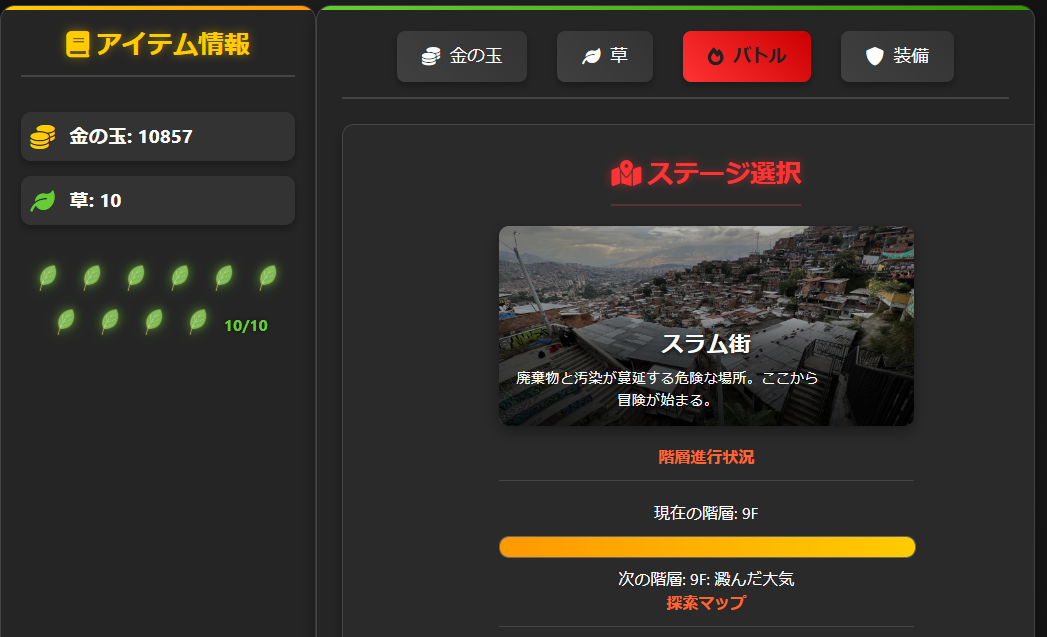Click the ステージ選択 title

(706, 174)
